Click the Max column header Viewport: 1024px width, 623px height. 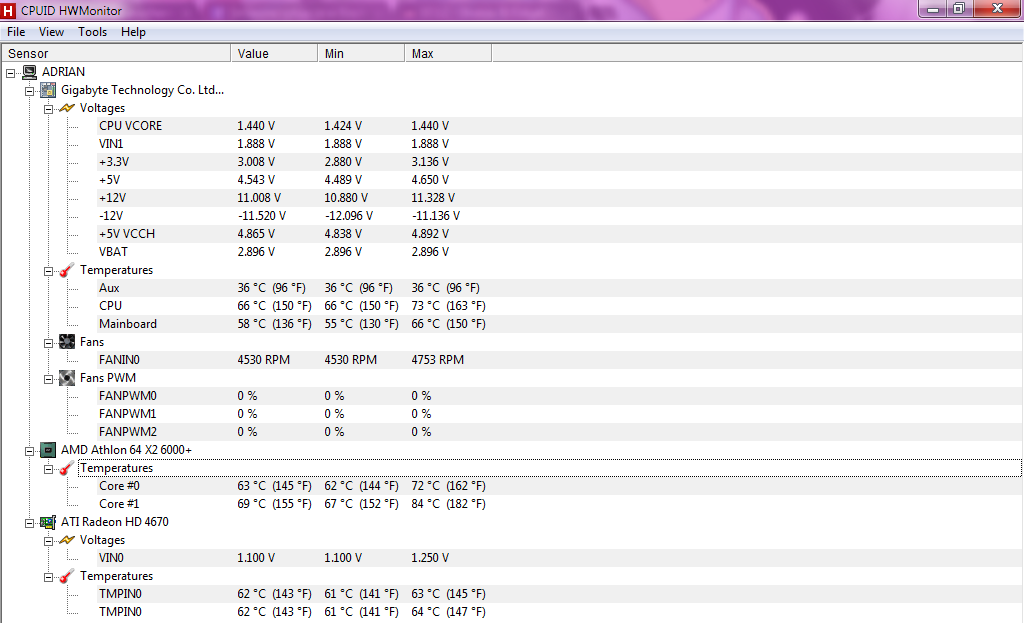tap(448, 54)
